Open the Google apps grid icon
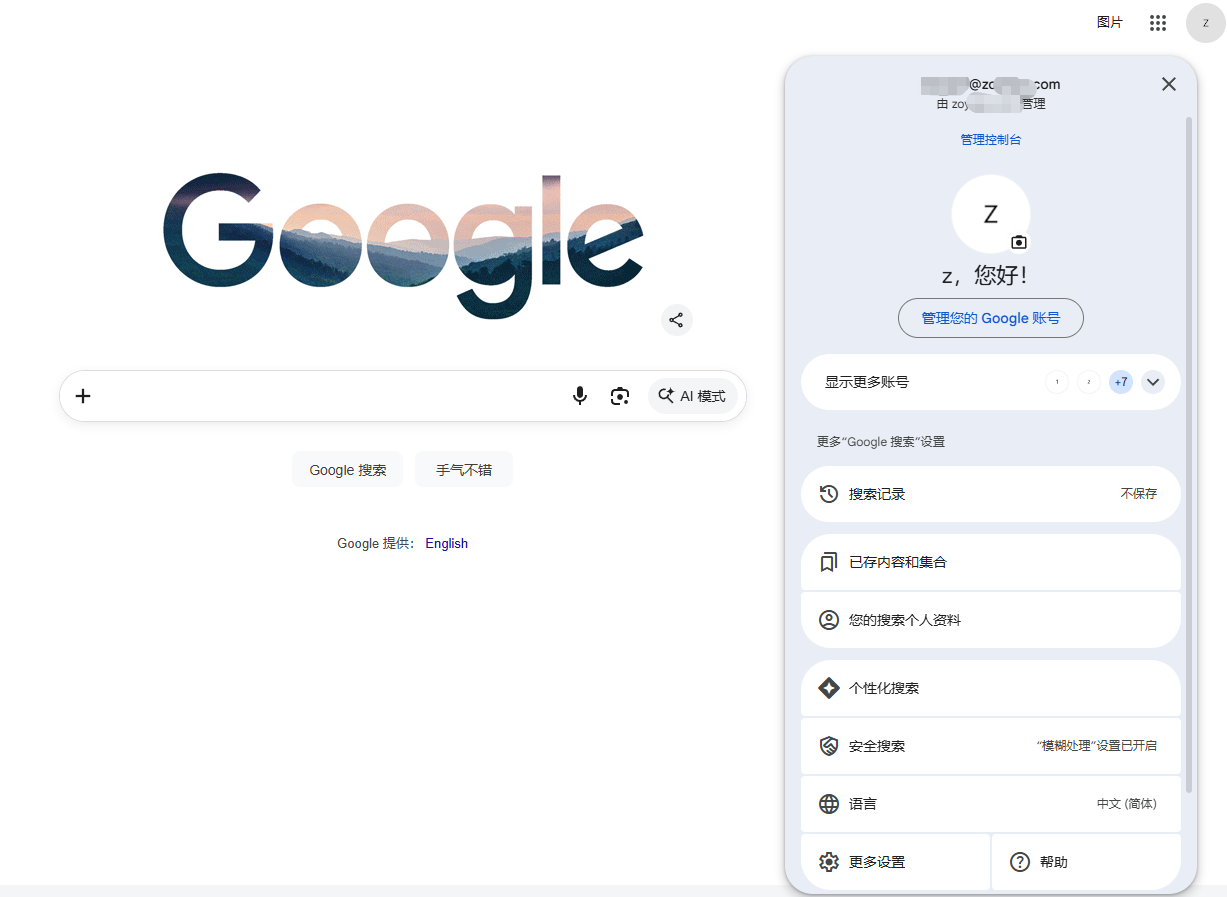 coord(1158,22)
